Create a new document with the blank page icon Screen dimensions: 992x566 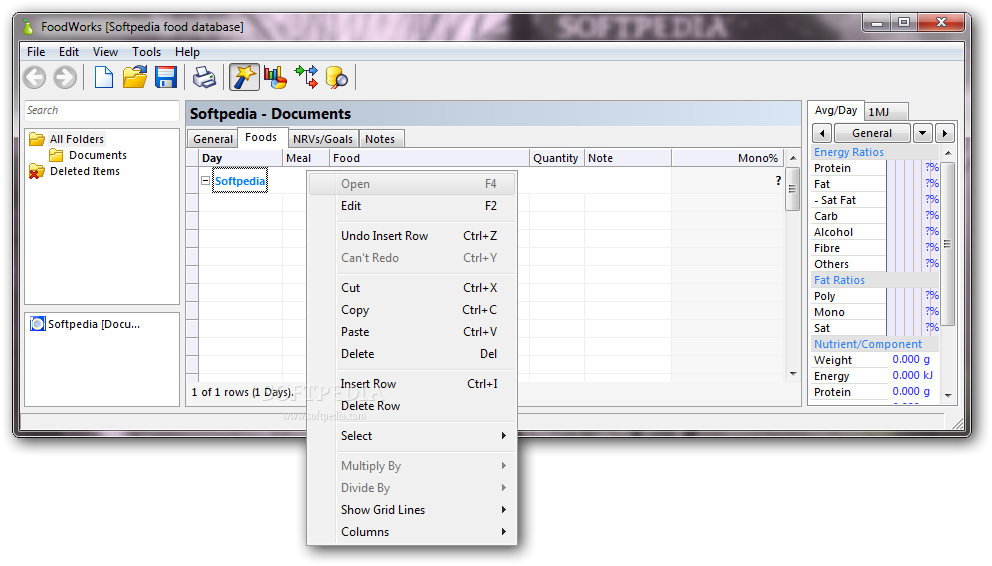point(104,77)
